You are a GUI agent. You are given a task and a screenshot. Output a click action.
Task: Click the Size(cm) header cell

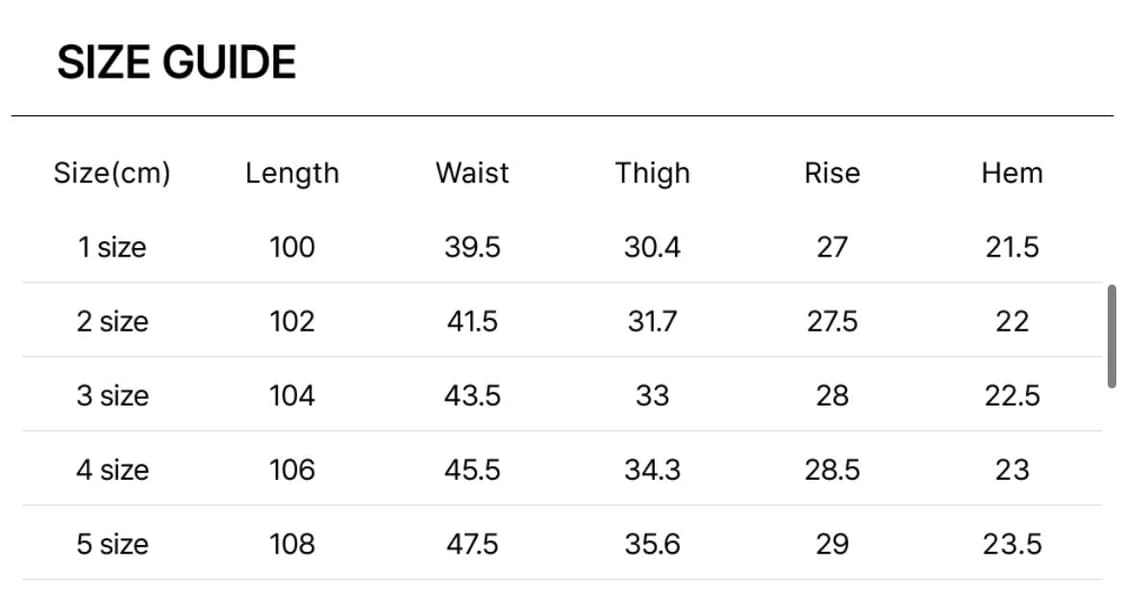112,173
